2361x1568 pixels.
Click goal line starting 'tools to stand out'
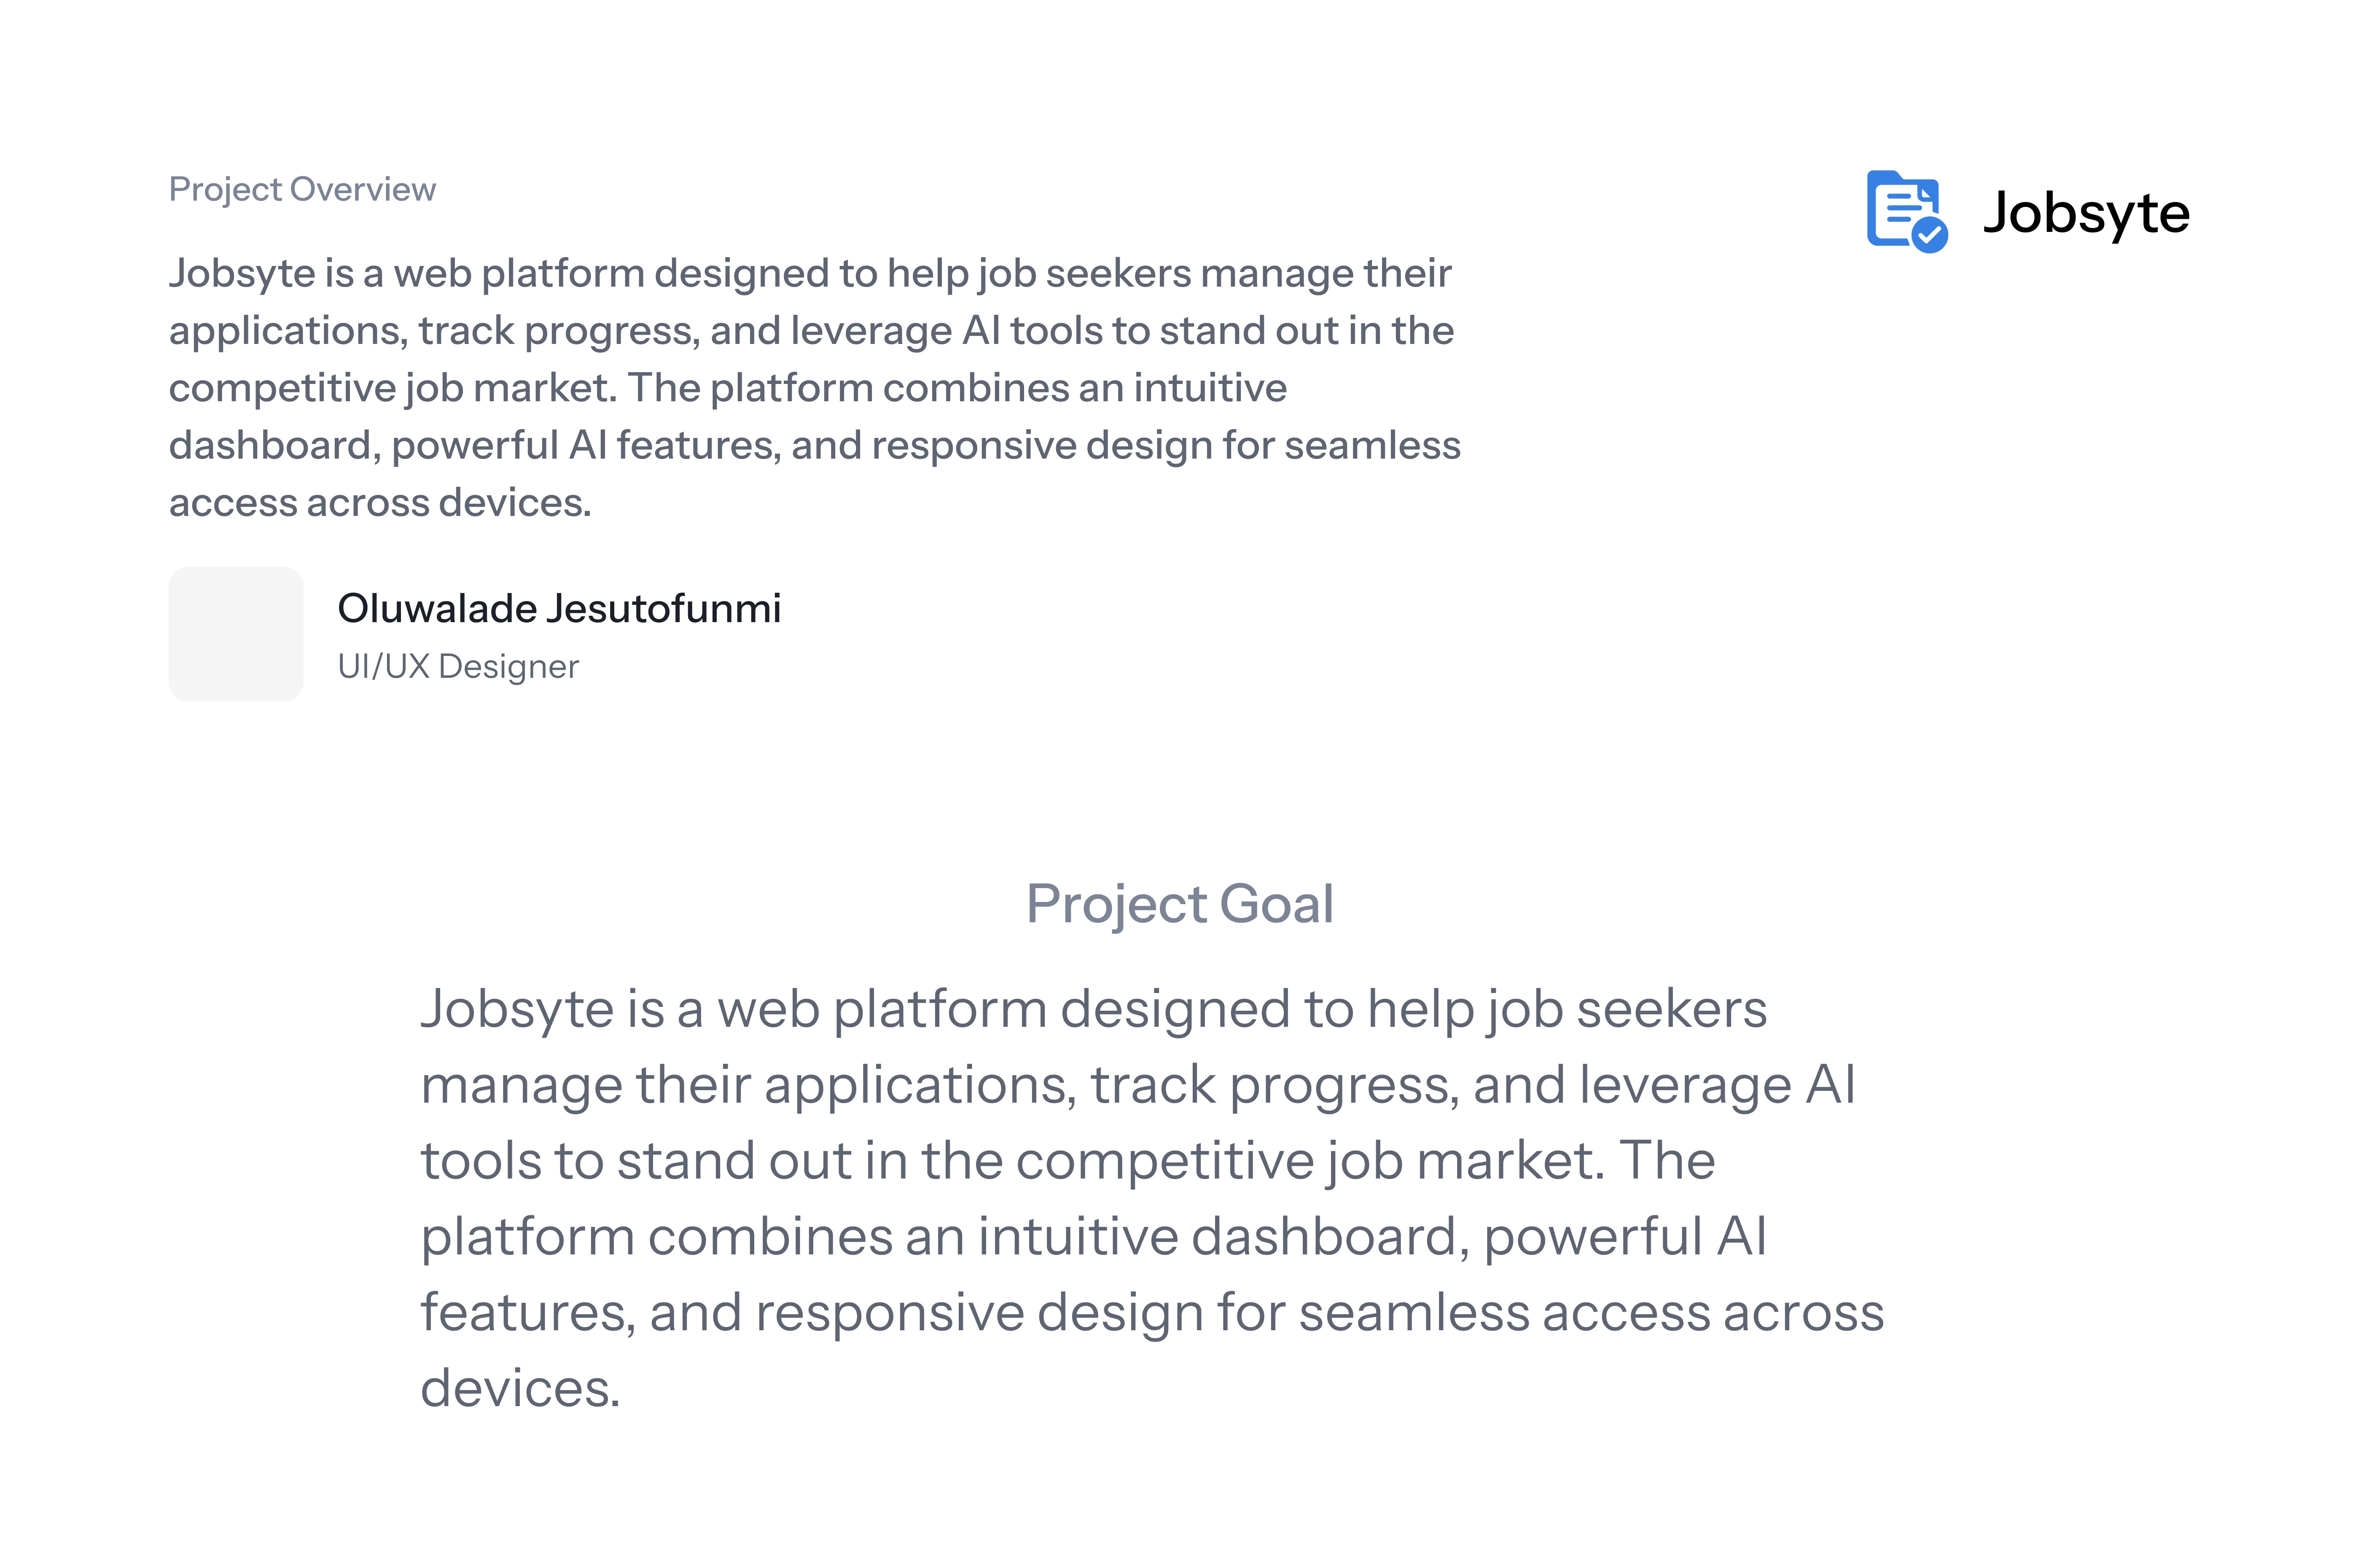1067,1161
